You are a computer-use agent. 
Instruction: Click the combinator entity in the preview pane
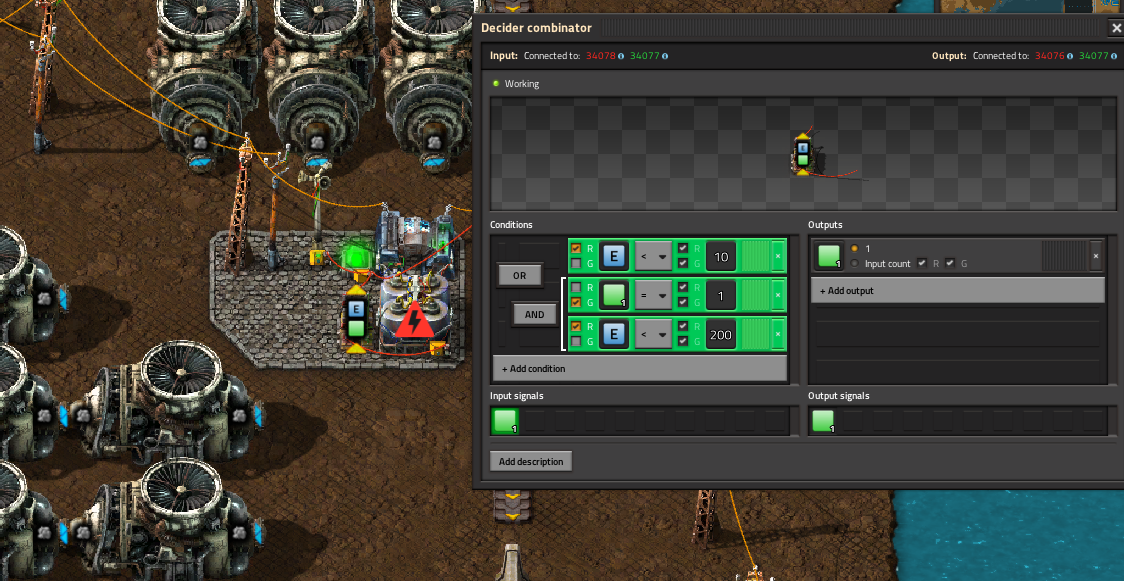tap(804, 153)
